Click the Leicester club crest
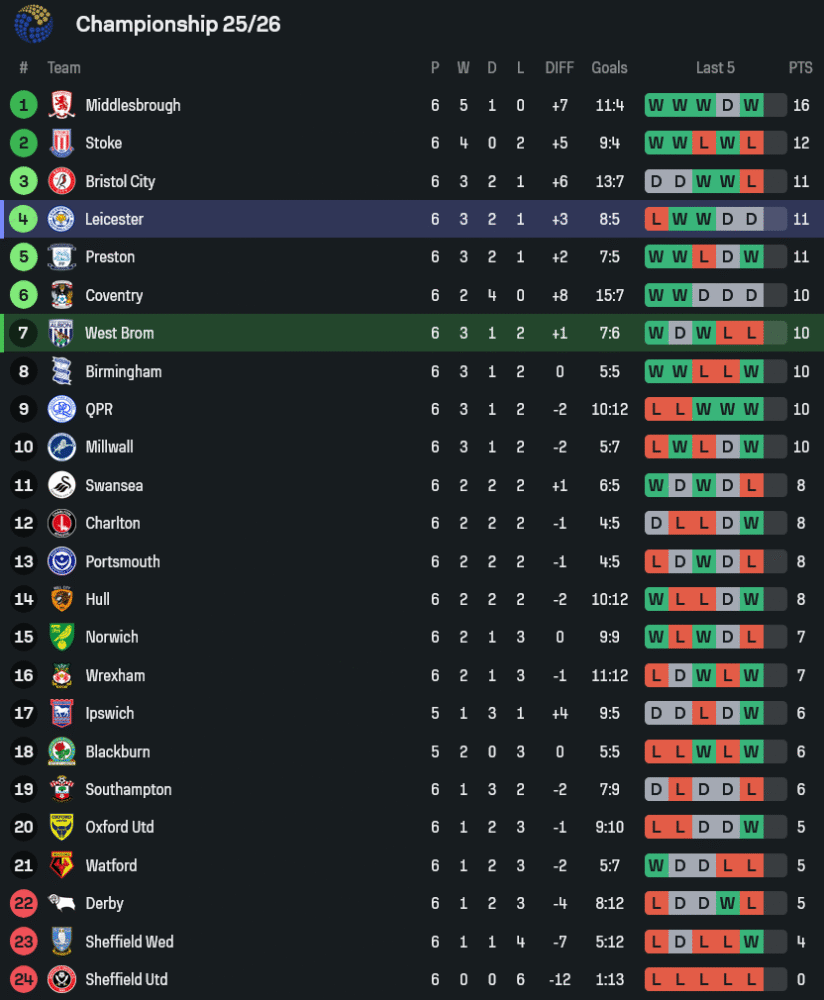The image size is (824, 1000). click(62, 219)
